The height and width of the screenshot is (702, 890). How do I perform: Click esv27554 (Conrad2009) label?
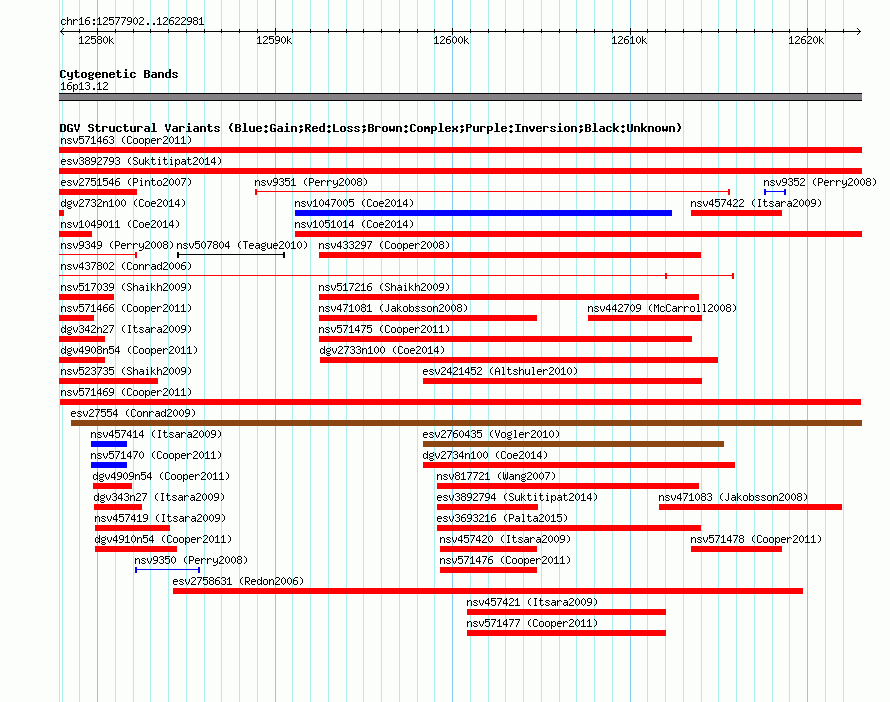click(x=133, y=413)
